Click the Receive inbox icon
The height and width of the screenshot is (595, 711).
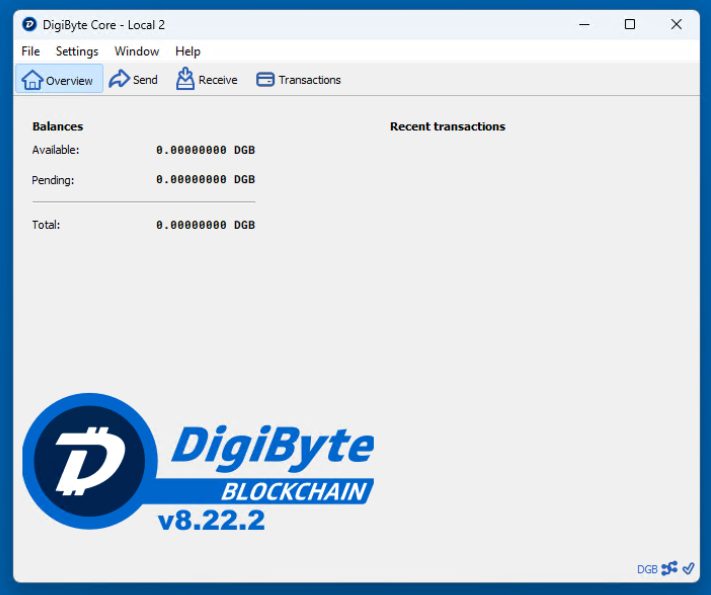click(x=185, y=79)
